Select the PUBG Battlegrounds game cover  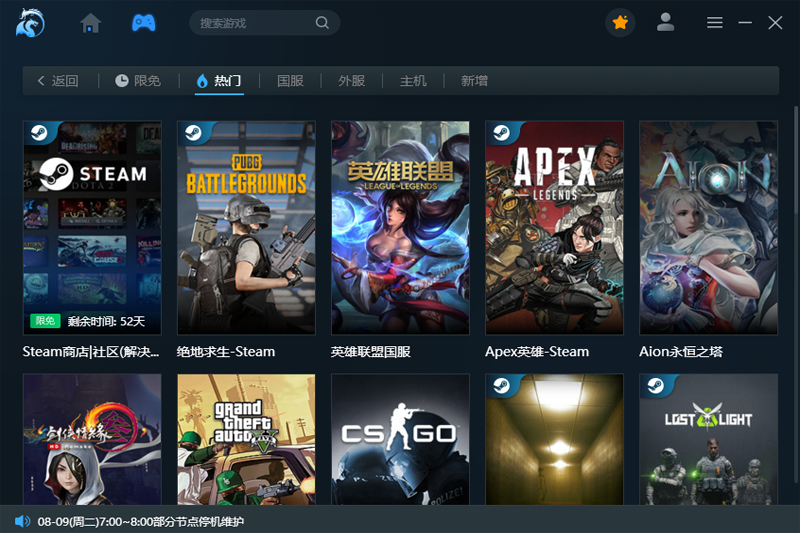(x=246, y=227)
